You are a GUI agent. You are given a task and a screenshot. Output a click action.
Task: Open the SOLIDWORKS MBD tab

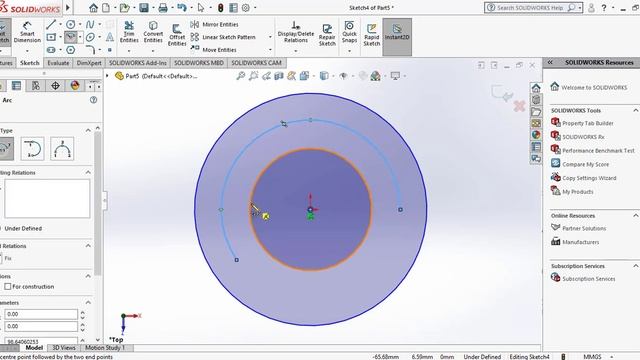pyautogui.click(x=199, y=63)
